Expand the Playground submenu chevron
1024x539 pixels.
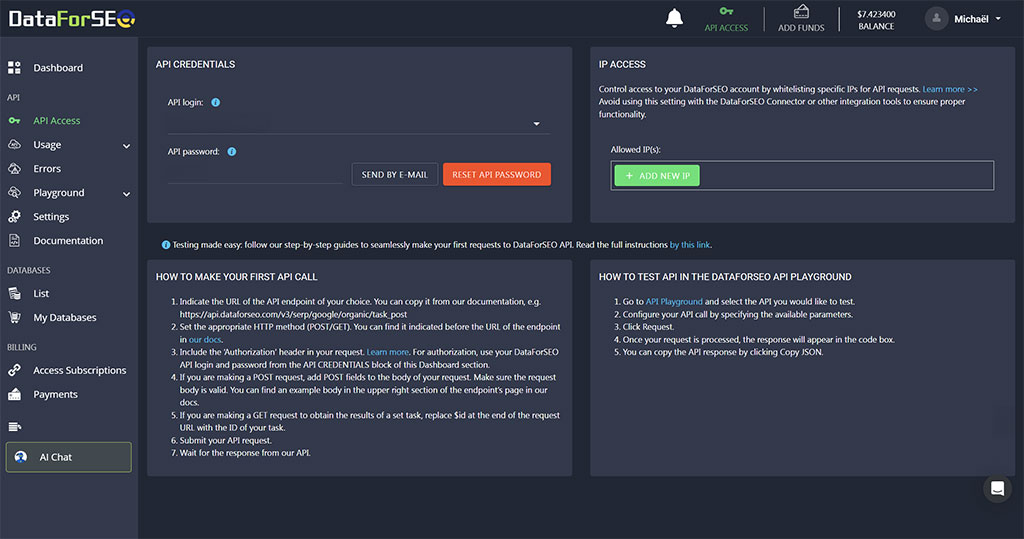point(127,194)
